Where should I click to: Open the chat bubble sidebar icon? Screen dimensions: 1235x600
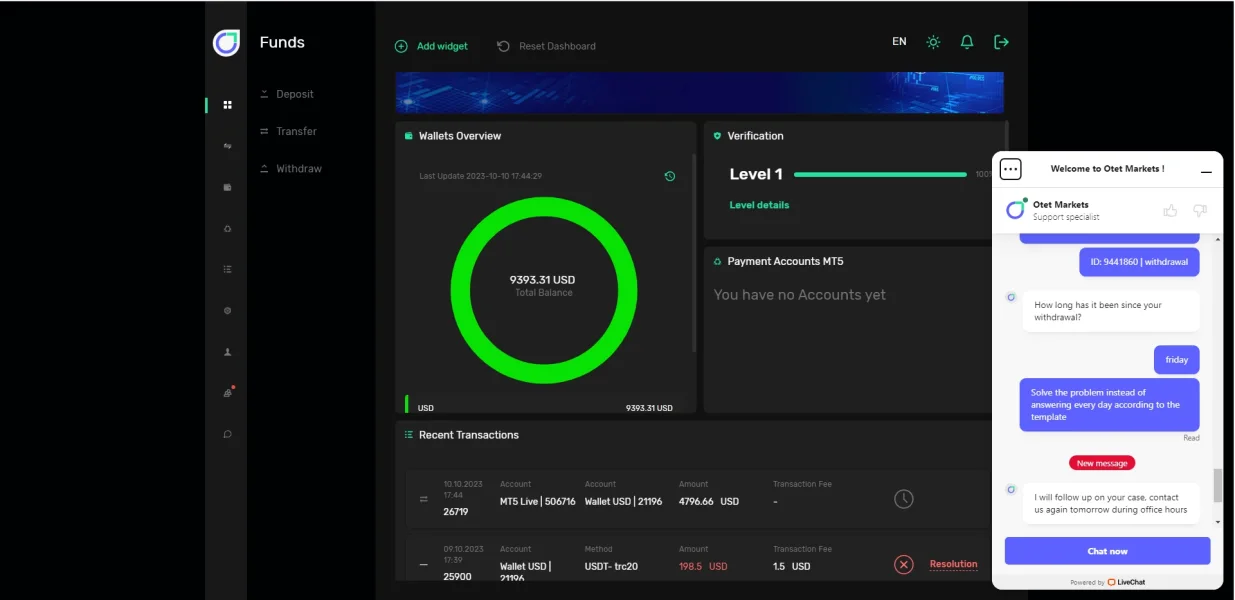pyautogui.click(x=228, y=434)
